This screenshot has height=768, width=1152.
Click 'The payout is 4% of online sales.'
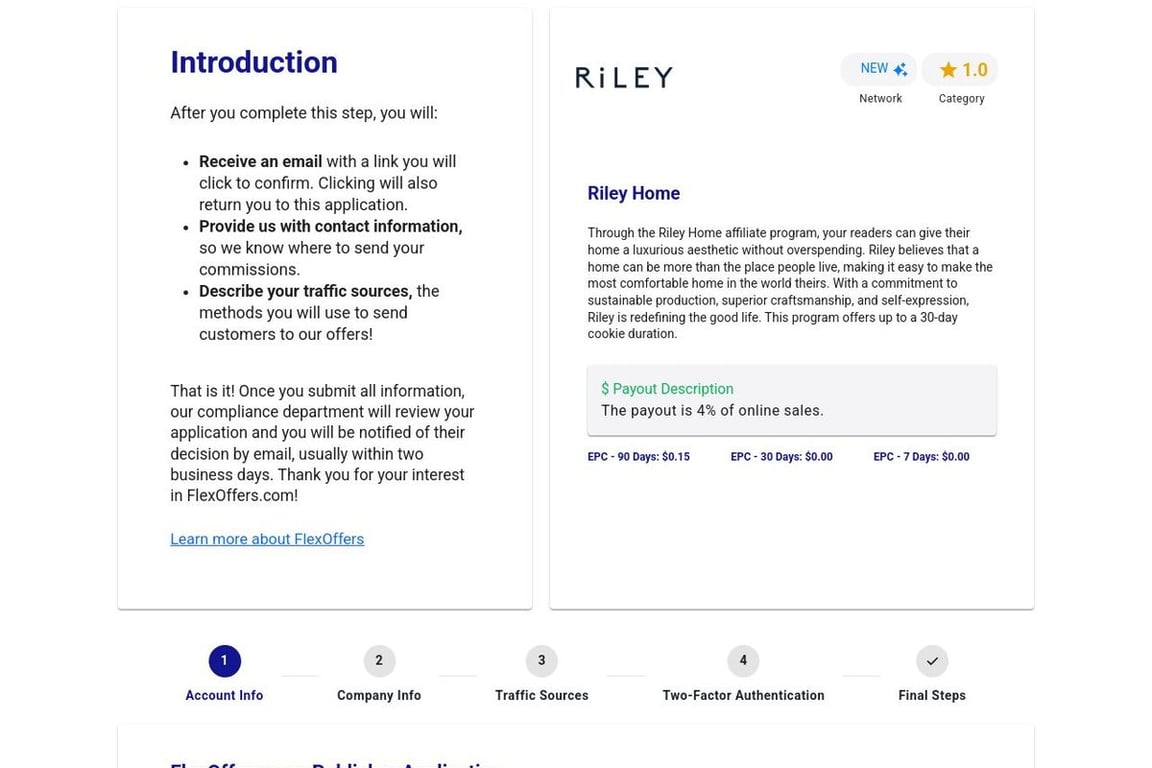[712, 410]
